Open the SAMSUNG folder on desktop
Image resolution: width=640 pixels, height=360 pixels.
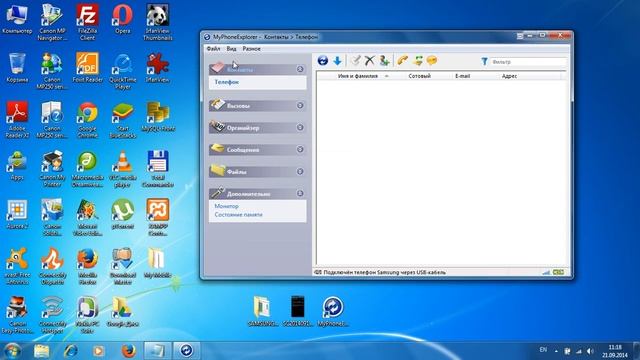[x=262, y=312]
